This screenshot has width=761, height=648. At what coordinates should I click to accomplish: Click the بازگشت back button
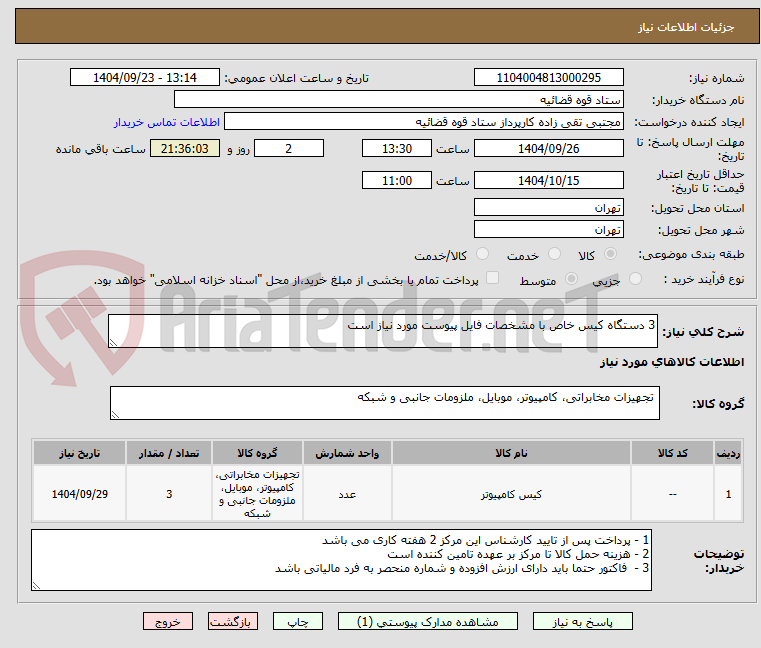(232, 621)
